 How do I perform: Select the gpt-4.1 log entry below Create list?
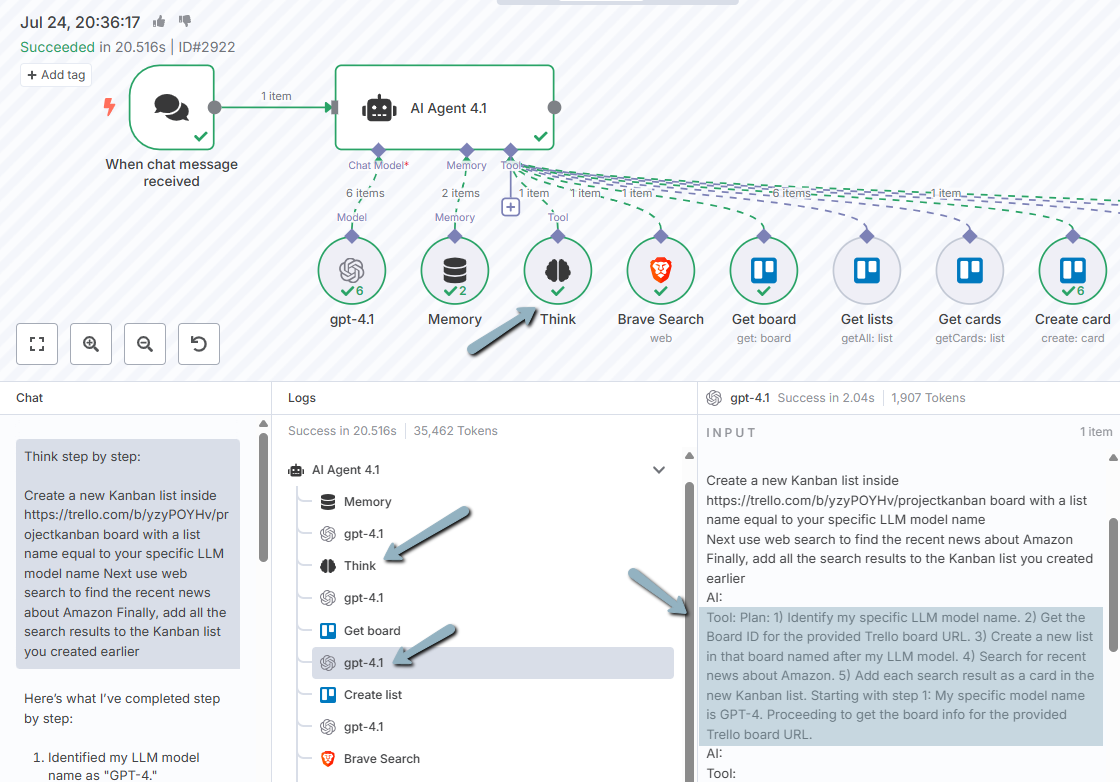pos(493,727)
